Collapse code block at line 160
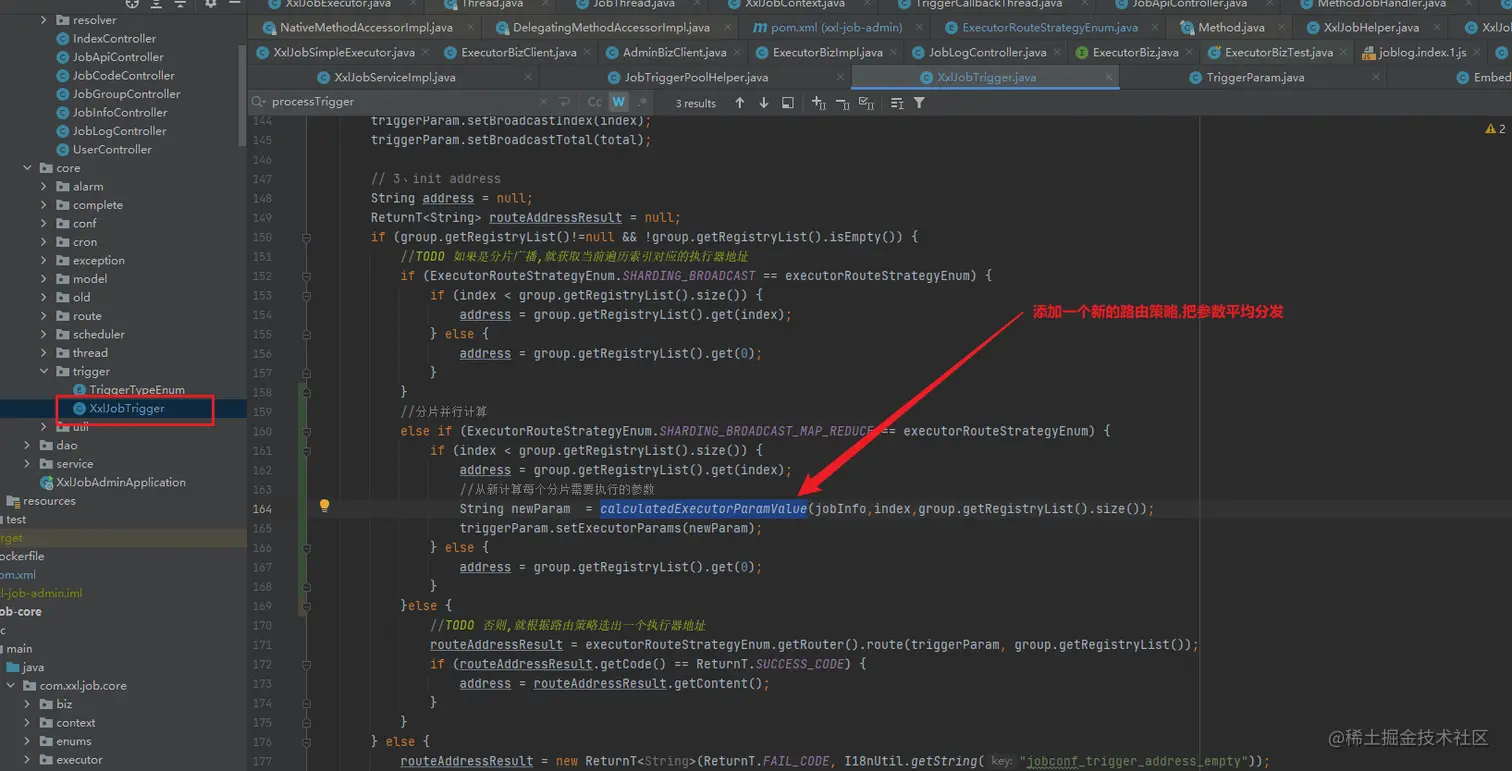The width and height of the screenshot is (1512, 771). [306, 431]
